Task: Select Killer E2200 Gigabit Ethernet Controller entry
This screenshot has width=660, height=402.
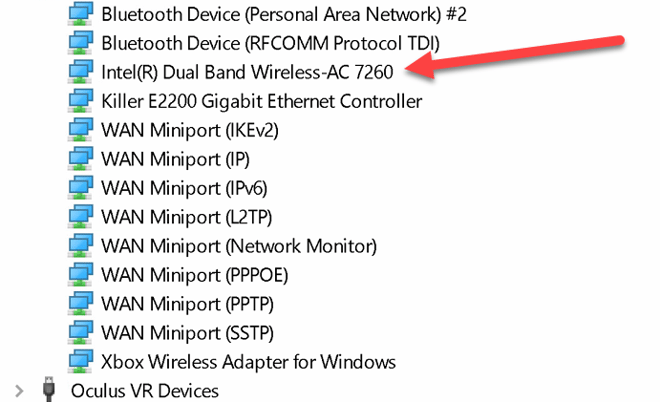Action: tap(262, 101)
